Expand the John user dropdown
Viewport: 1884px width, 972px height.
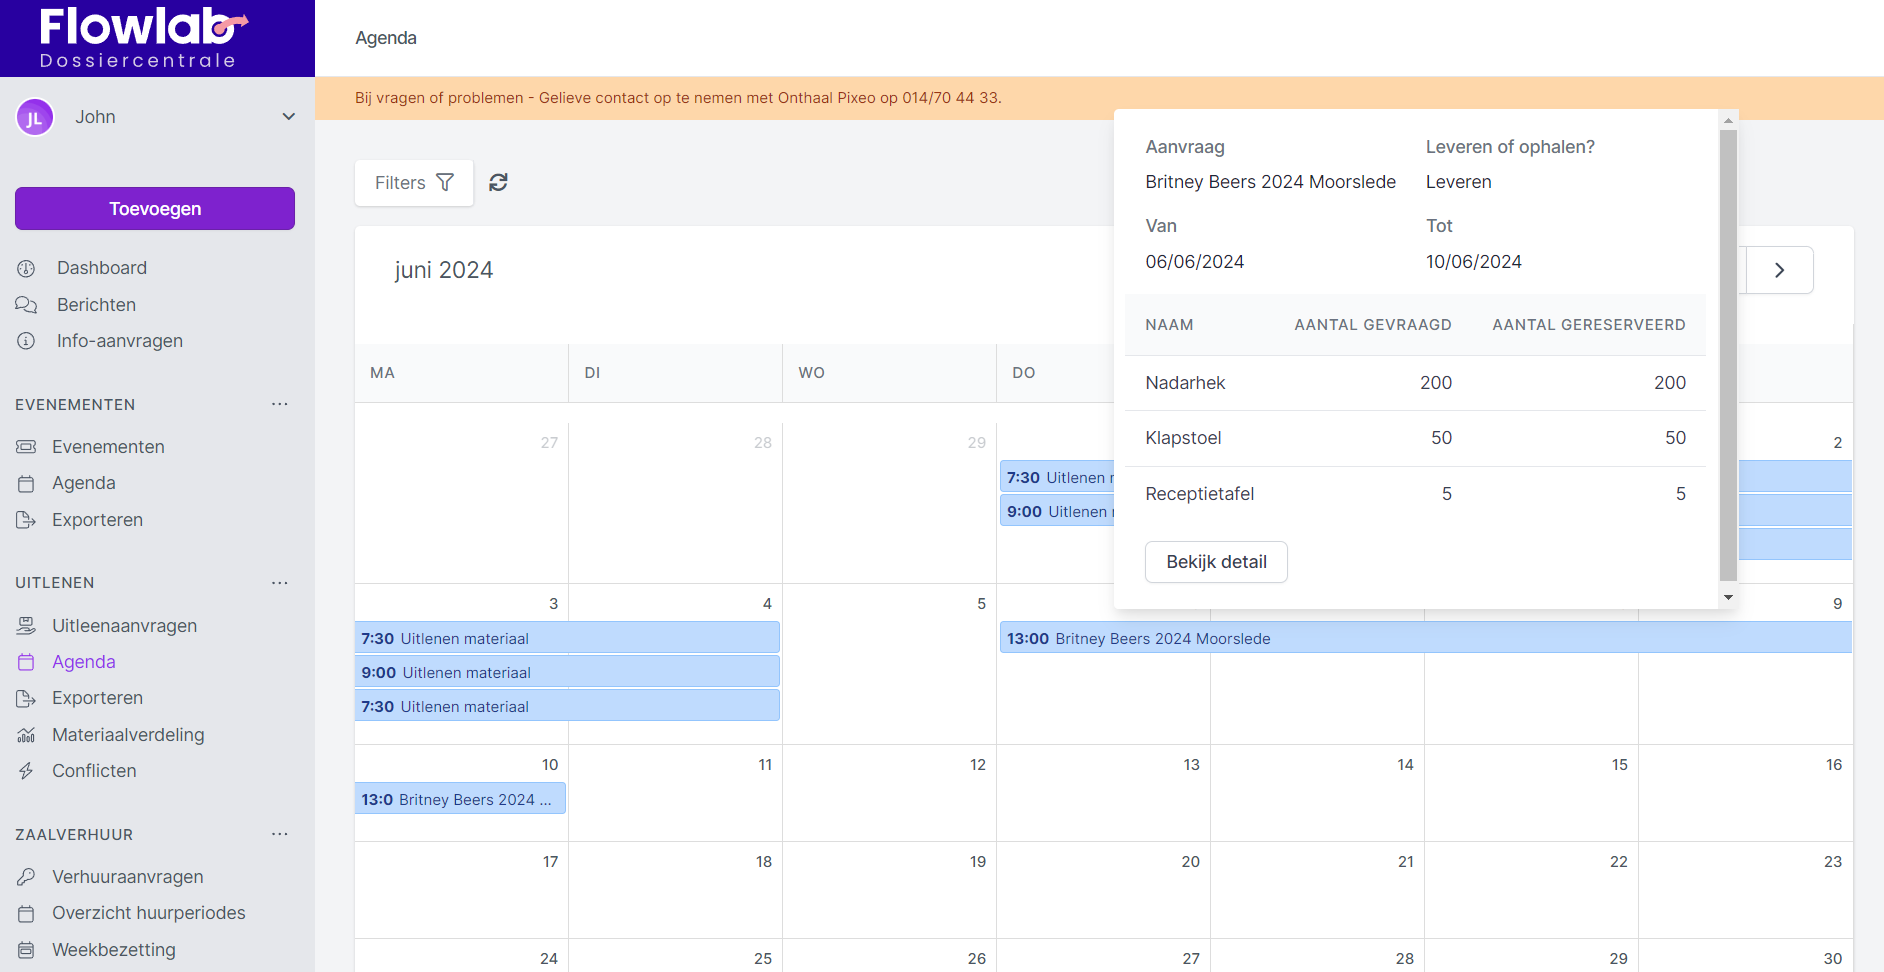coord(288,117)
